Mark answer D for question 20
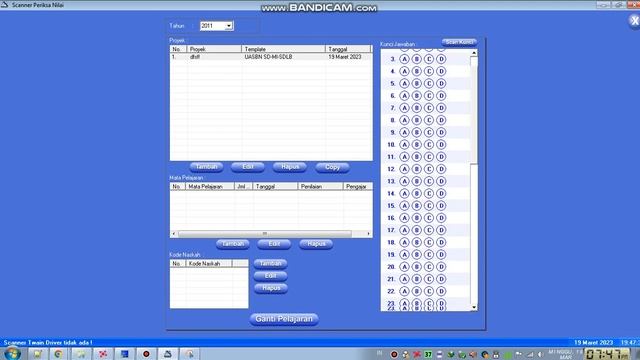Viewport: 640px width, 360px height. tap(441, 267)
